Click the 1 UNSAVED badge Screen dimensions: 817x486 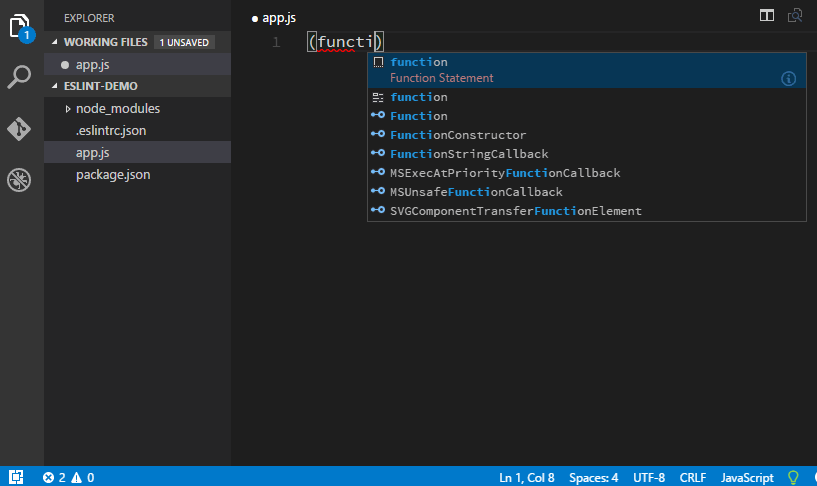(184, 42)
